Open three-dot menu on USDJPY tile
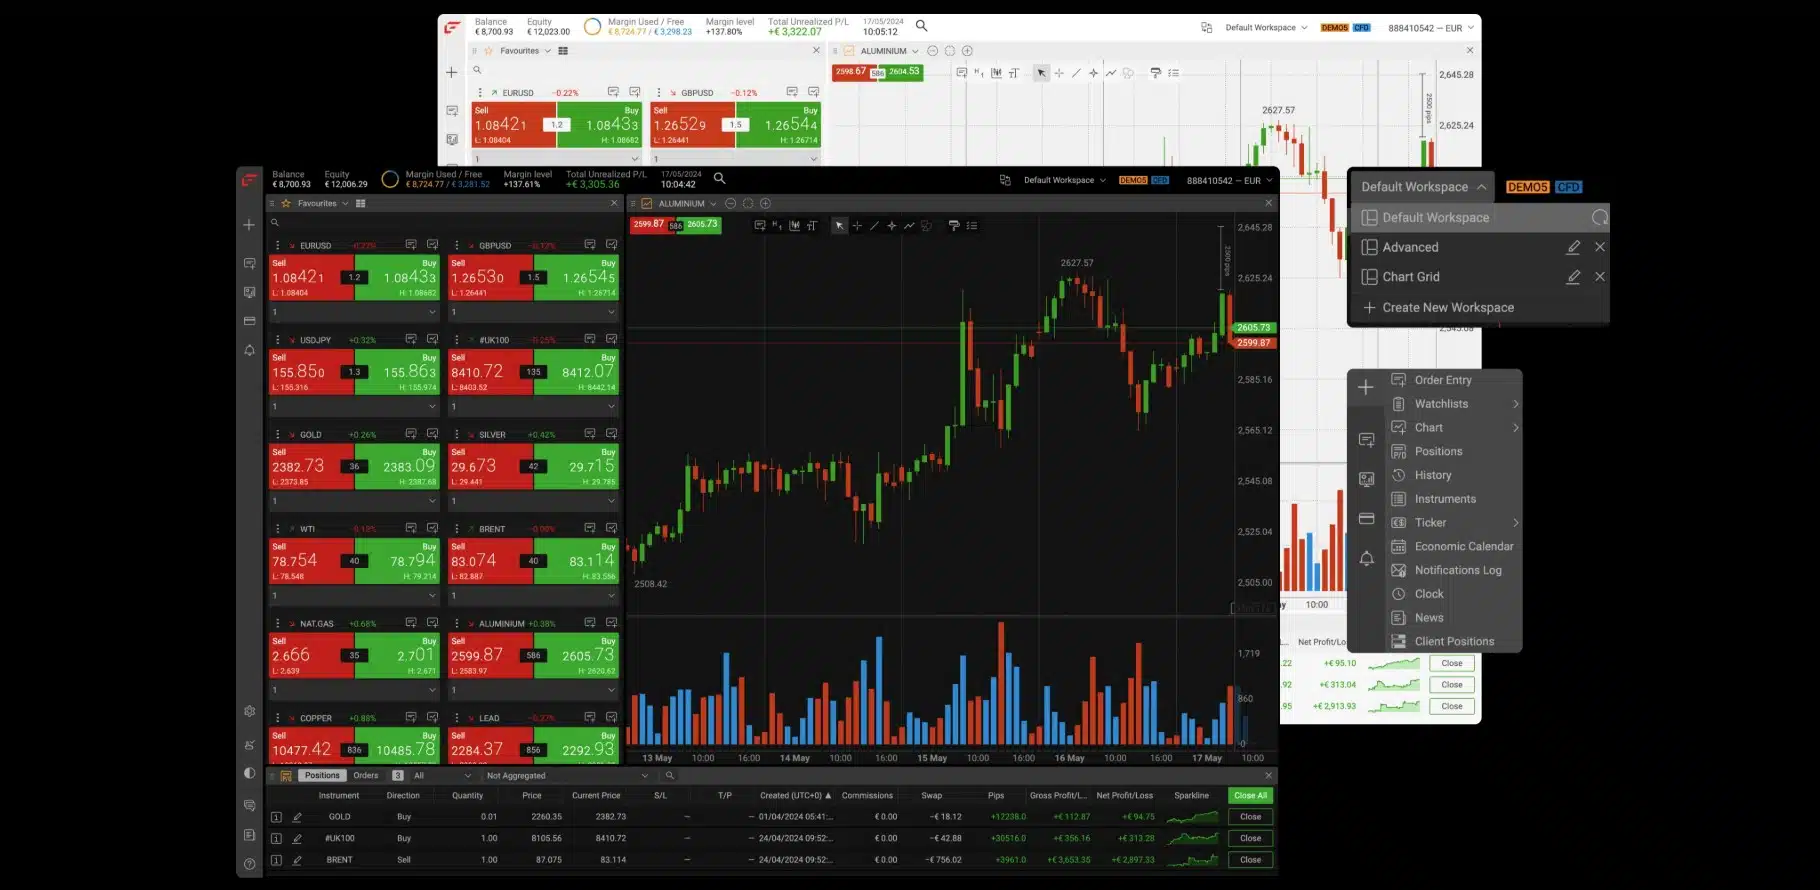The height and width of the screenshot is (890, 1820). tap(278, 340)
